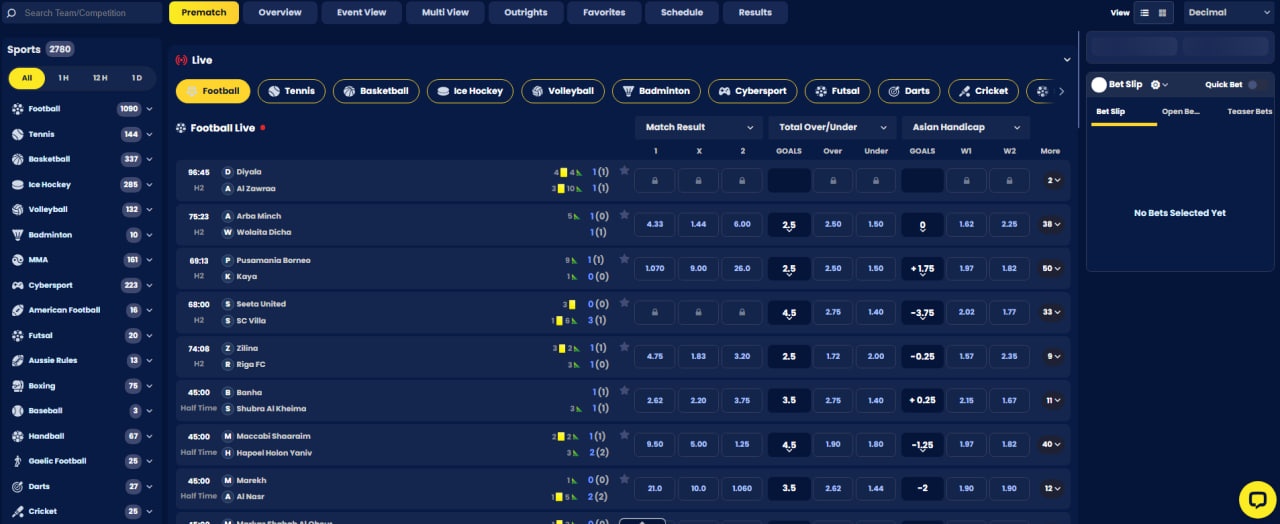Viewport: 1280px width, 524px height.
Task: Open Ice Hockey in sports sidebar
Action: tap(80, 185)
